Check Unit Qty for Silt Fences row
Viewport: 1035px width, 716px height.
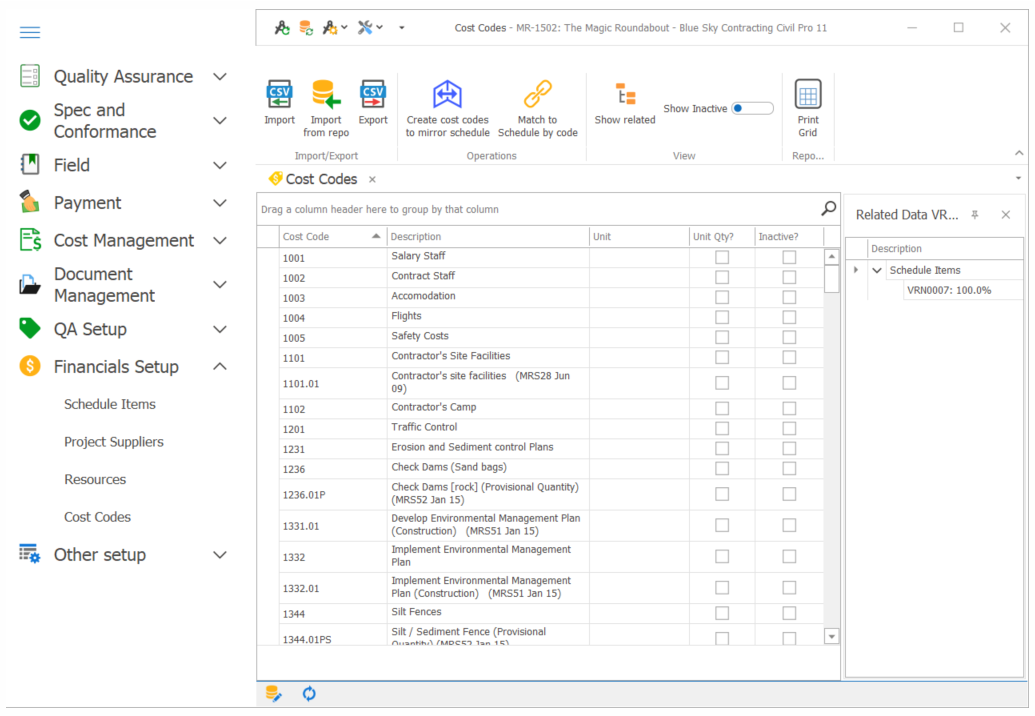(x=722, y=613)
